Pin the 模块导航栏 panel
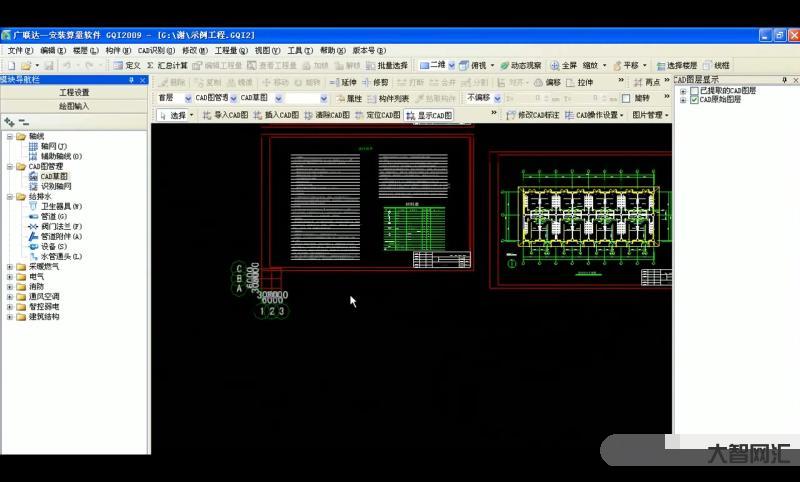The height and width of the screenshot is (482, 800). (x=132, y=80)
